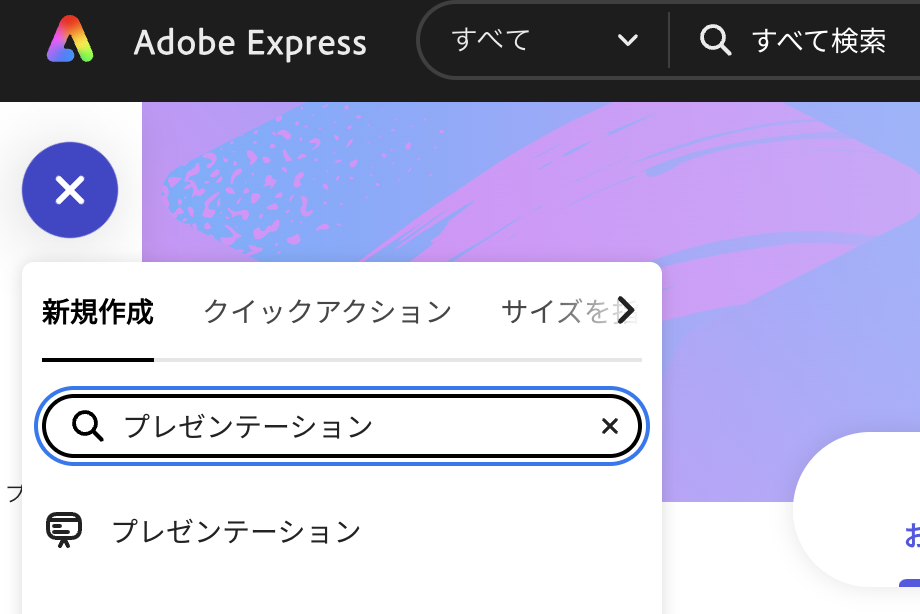Viewport: 920px width, 614px height.
Task: Clear the panel search with the X icon
Action: point(609,427)
